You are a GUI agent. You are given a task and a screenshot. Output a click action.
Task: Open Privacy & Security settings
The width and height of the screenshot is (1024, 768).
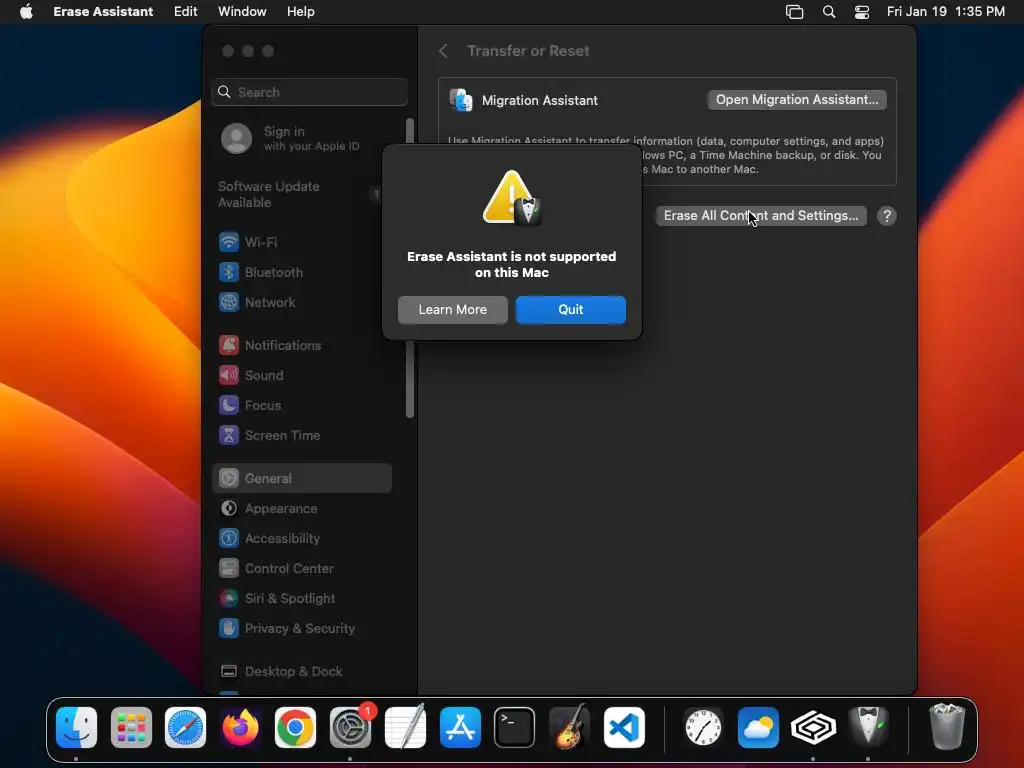(302, 629)
